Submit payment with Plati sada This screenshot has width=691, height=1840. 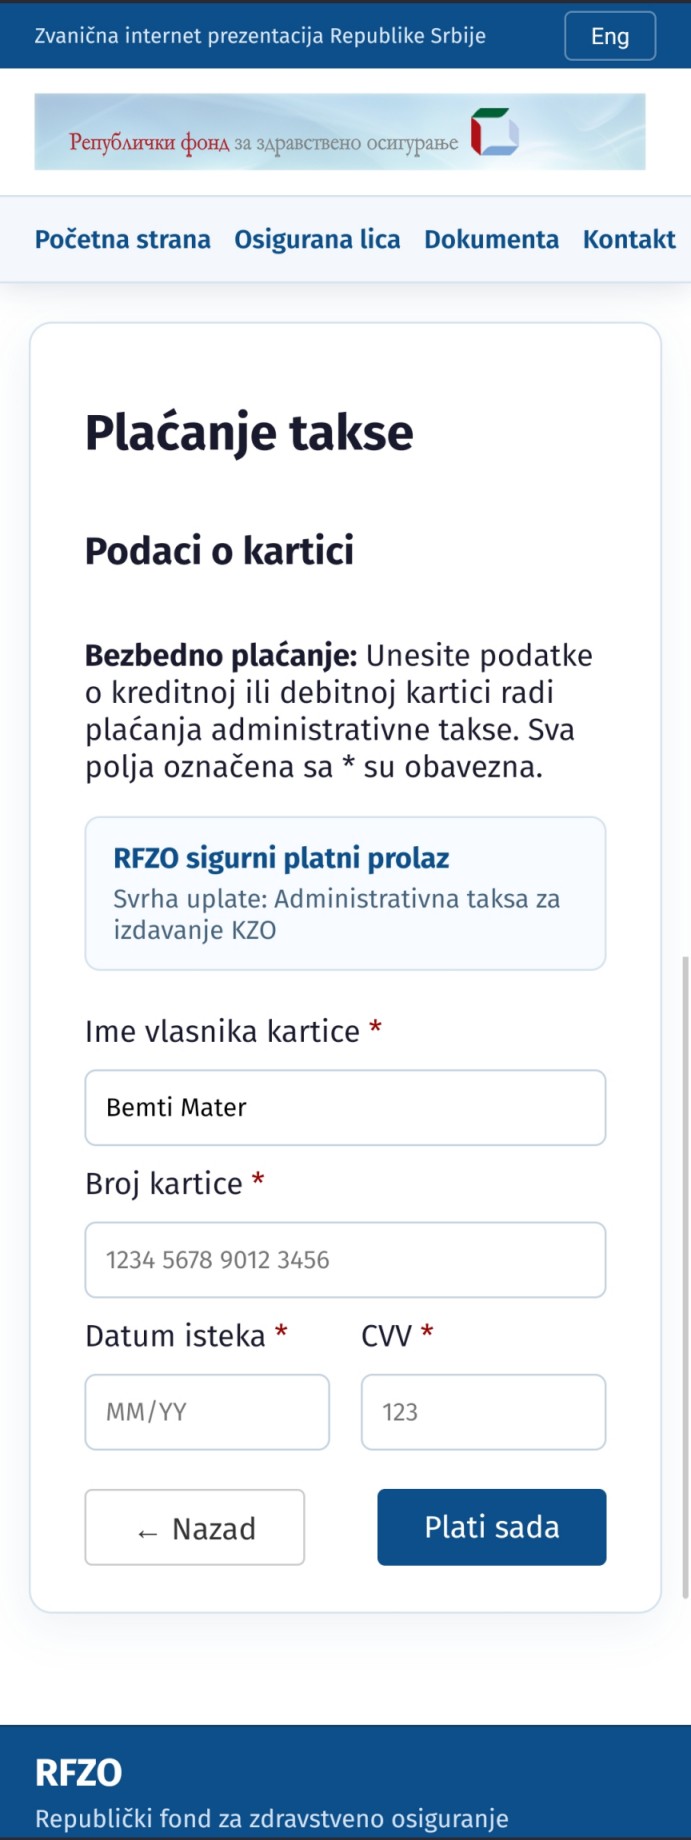tap(491, 1527)
